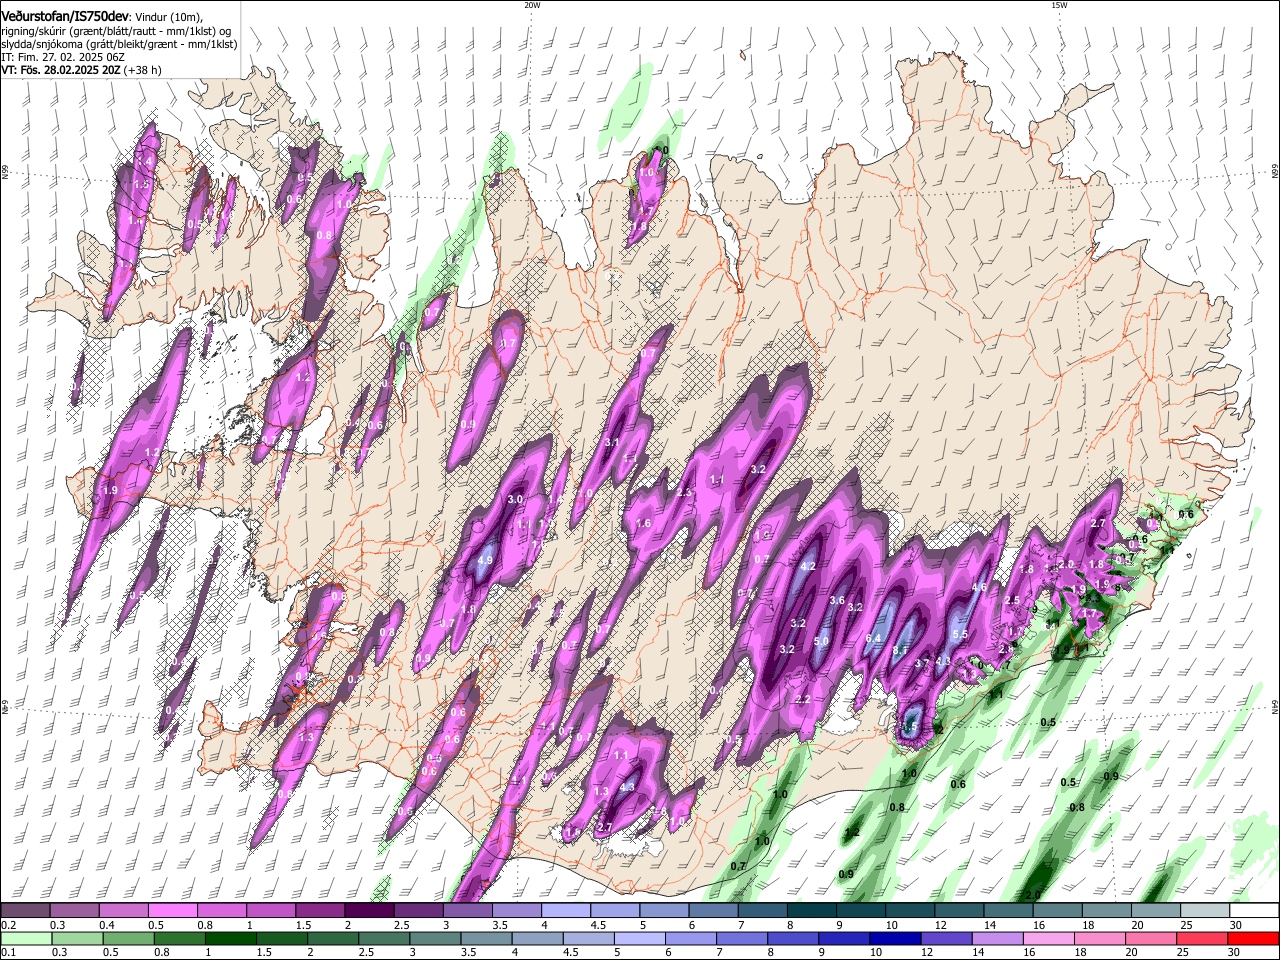Pick top-row legend swatch between 0.5 and 0.8
The height and width of the screenshot is (960, 1280).
pos(172,911)
